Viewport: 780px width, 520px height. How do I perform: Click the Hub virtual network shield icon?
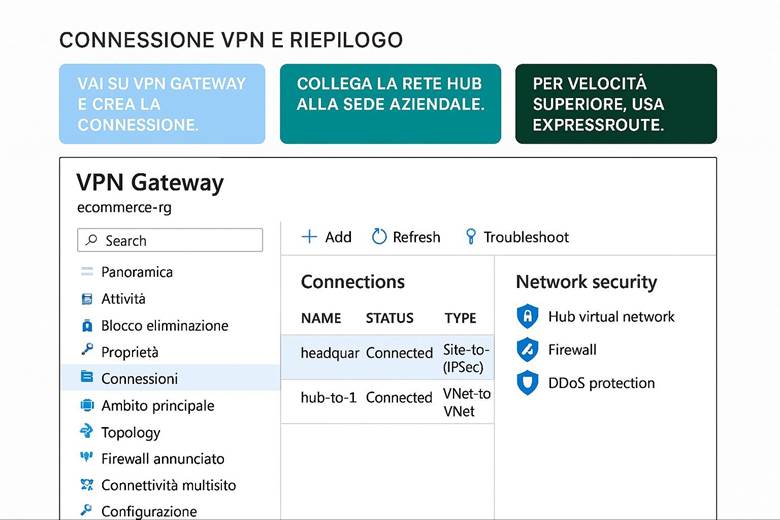click(x=527, y=317)
